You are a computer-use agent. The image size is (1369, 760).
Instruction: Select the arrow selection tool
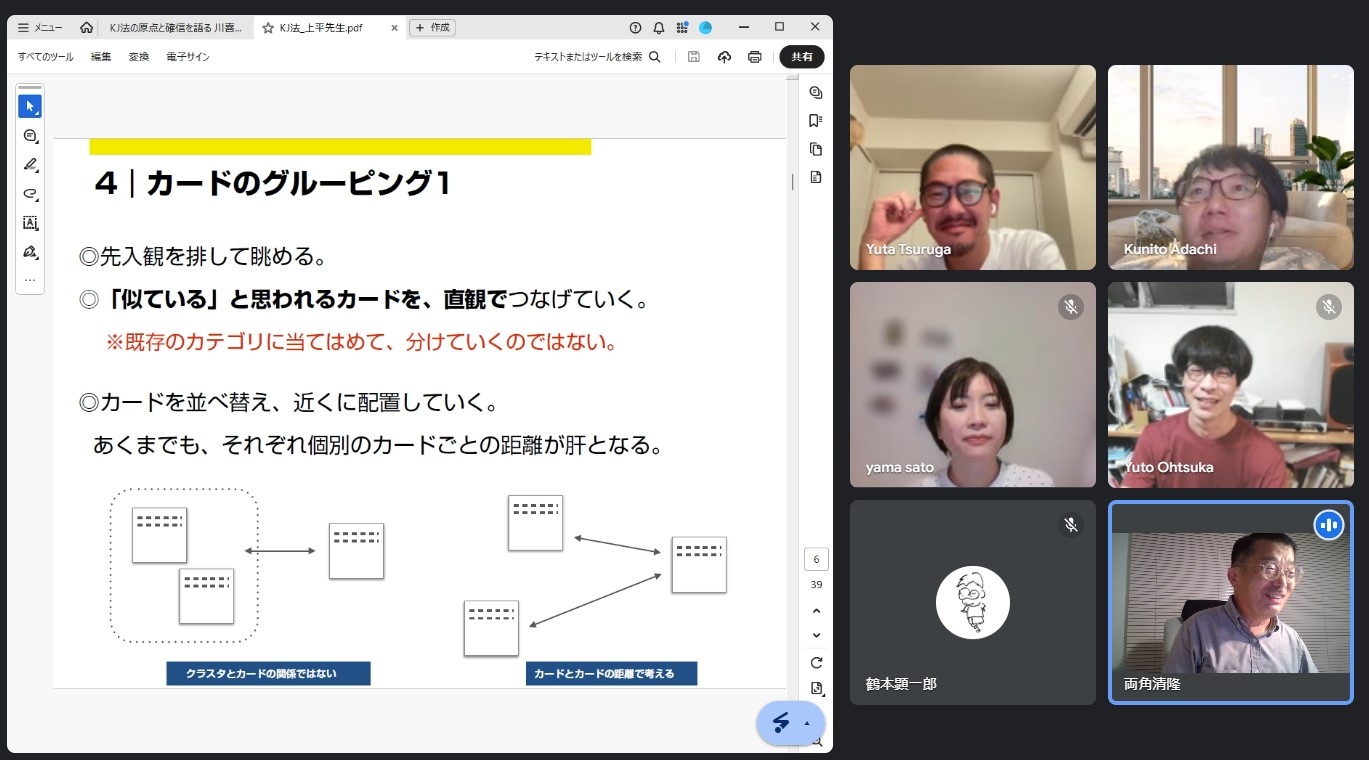29,106
